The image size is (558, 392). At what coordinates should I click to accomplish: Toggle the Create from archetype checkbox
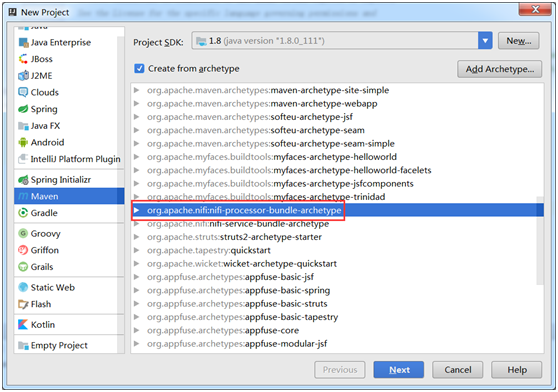[139, 68]
